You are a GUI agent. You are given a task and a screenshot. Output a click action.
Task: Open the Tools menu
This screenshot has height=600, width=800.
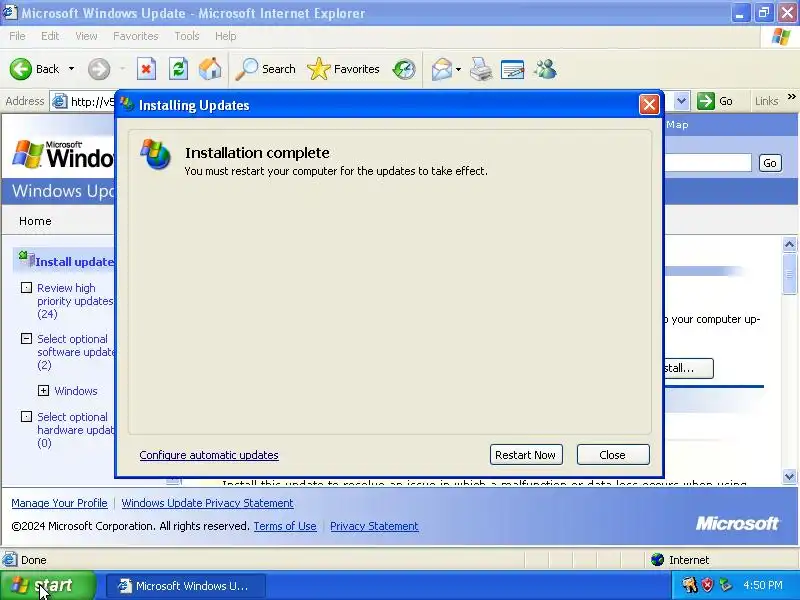click(x=187, y=36)
